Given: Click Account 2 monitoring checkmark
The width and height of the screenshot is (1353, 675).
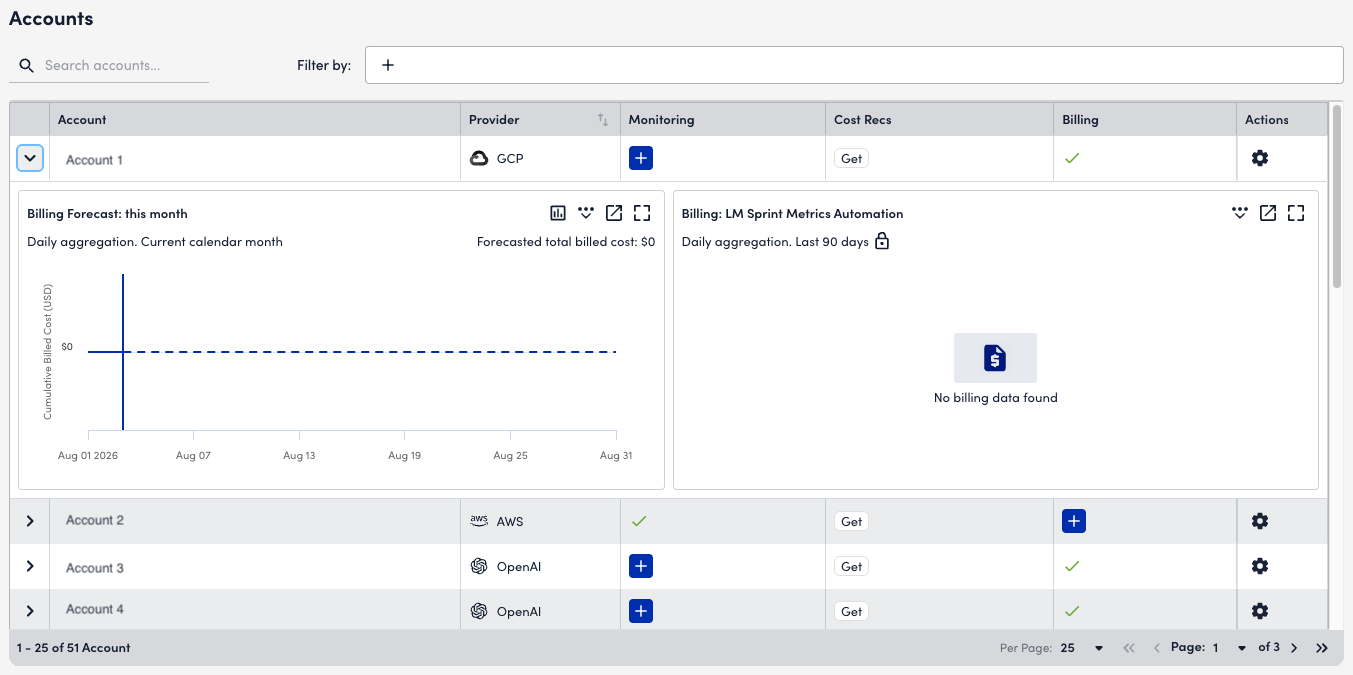Looking at the screenshot, I should [x=639, y=521].
